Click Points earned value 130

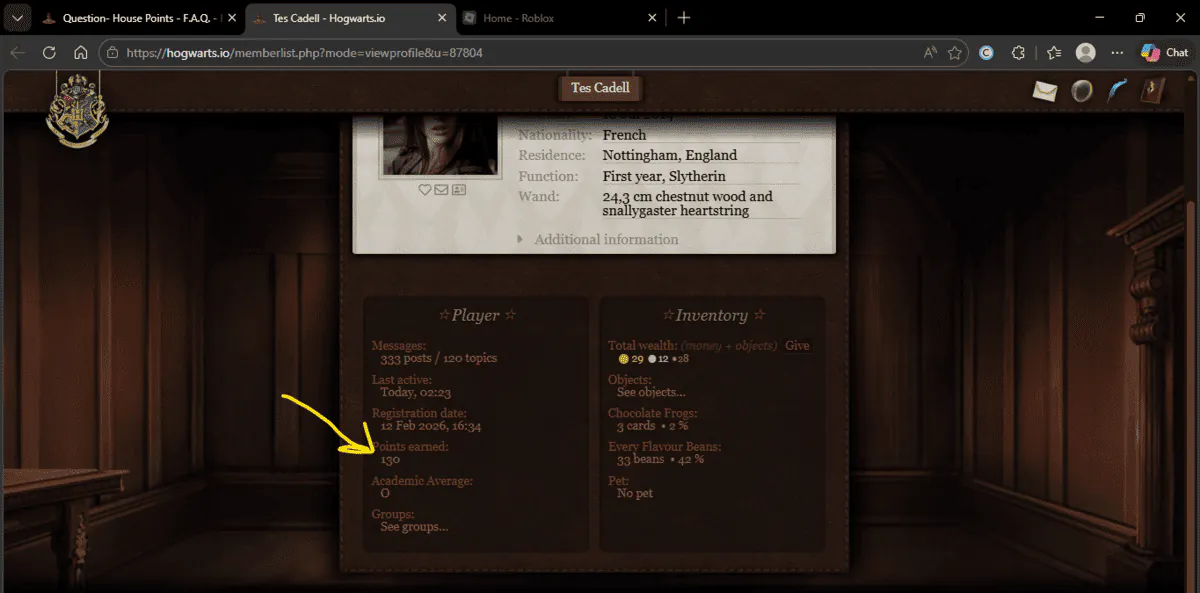(390, 460)
